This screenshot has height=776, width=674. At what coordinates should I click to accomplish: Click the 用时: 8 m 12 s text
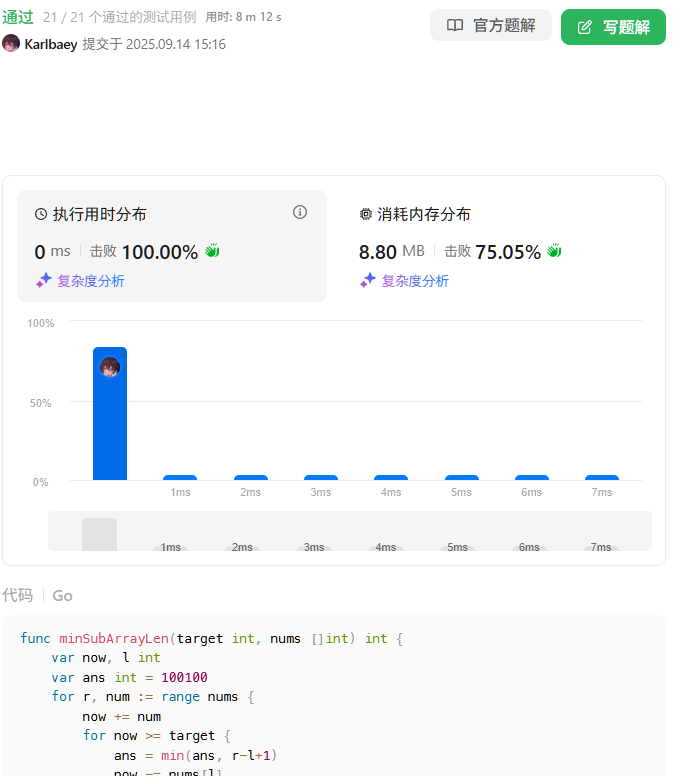[243, 17]
